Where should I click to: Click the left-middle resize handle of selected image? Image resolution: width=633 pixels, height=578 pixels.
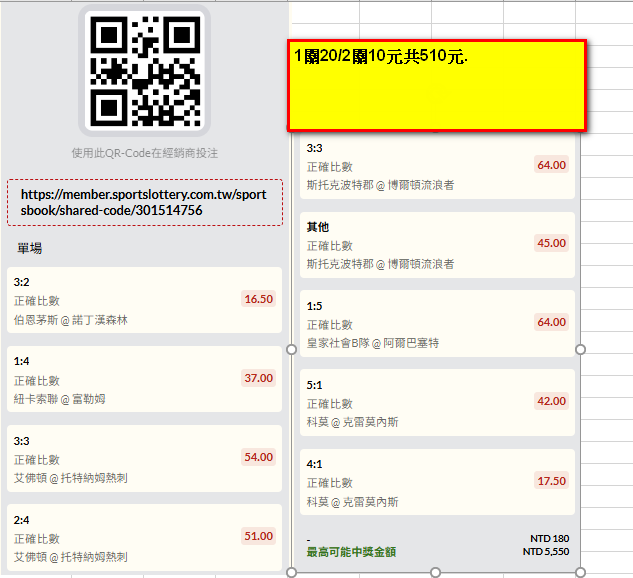point(291,350)
